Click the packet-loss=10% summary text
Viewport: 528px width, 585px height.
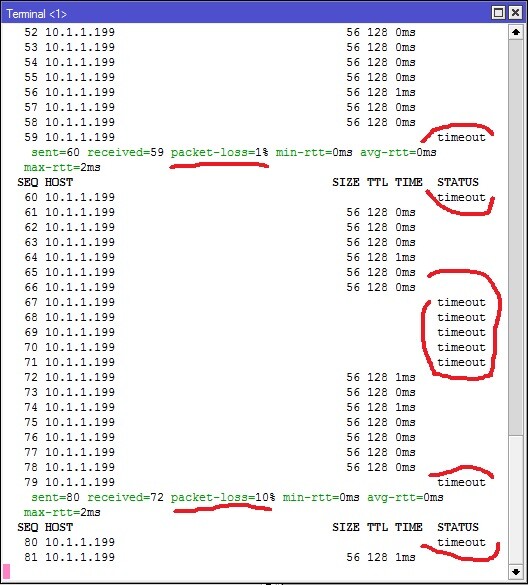[x=223, y=497]
